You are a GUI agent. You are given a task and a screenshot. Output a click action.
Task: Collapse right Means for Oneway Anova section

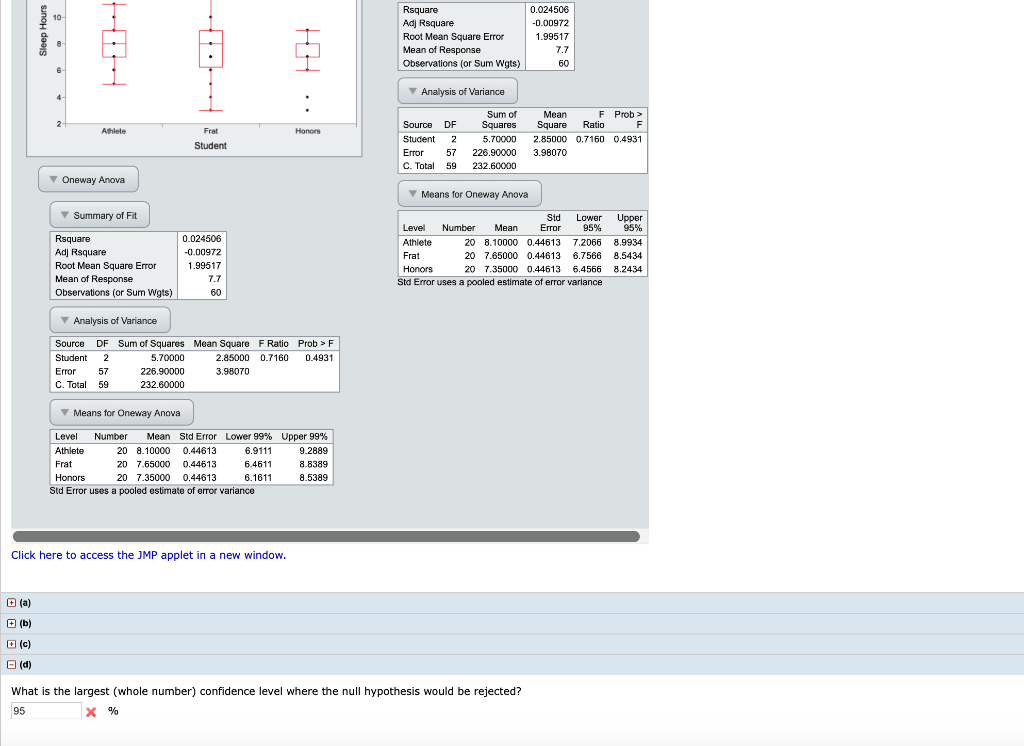click(470, 194)
